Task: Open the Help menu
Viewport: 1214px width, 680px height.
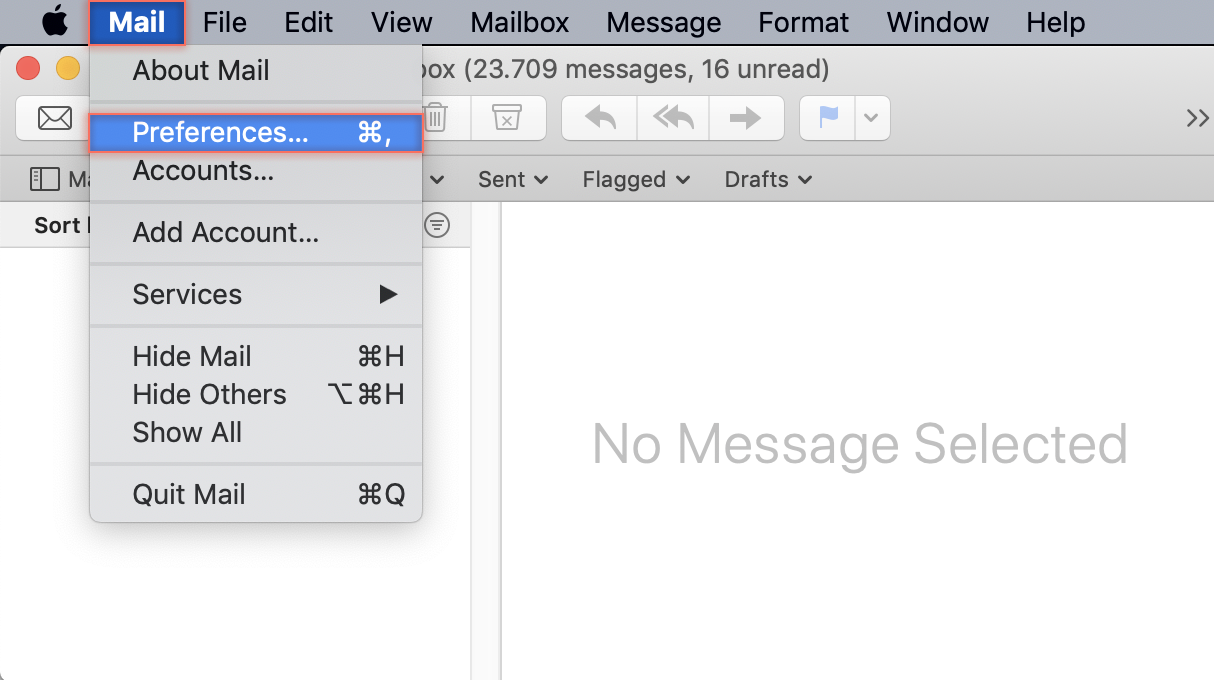Action: (x=1055, y=22)
